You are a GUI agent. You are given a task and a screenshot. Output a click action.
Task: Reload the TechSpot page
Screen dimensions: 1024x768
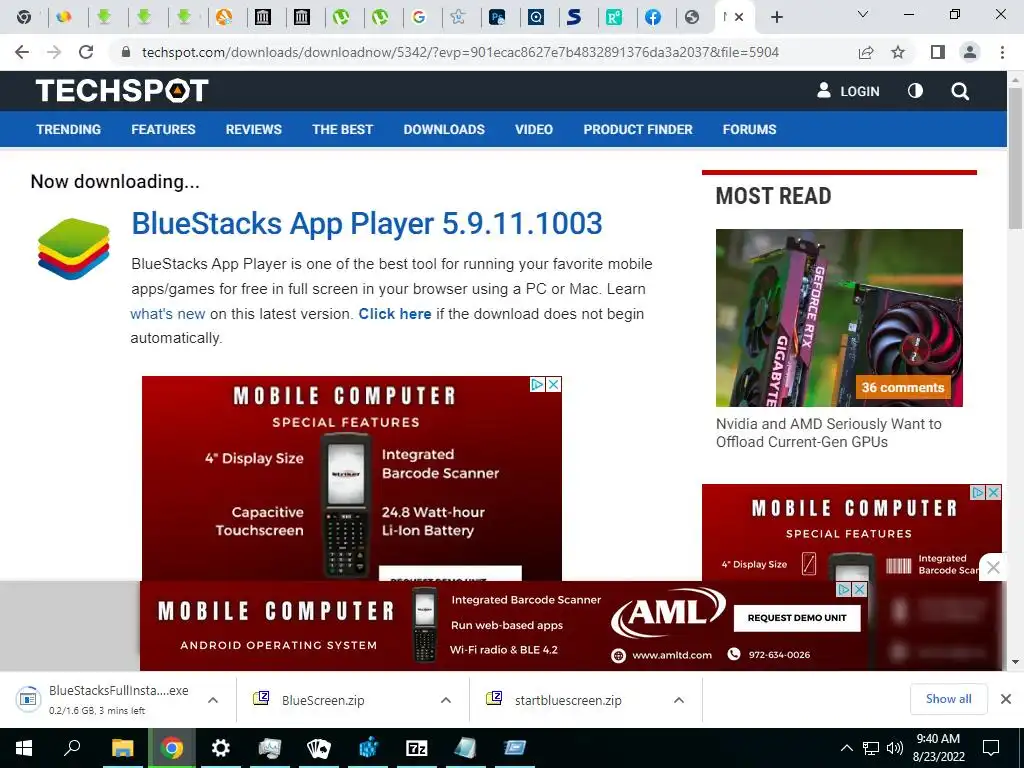(86, 52)
